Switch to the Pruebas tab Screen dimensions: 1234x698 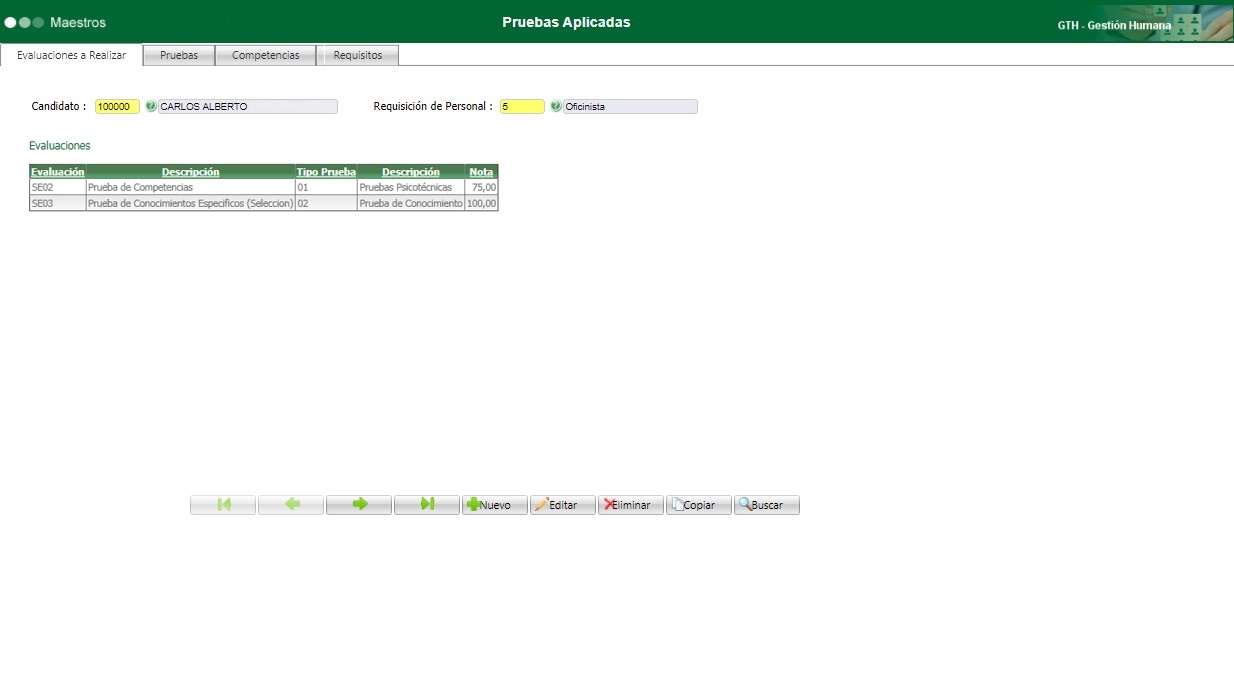tap(179, 55)
